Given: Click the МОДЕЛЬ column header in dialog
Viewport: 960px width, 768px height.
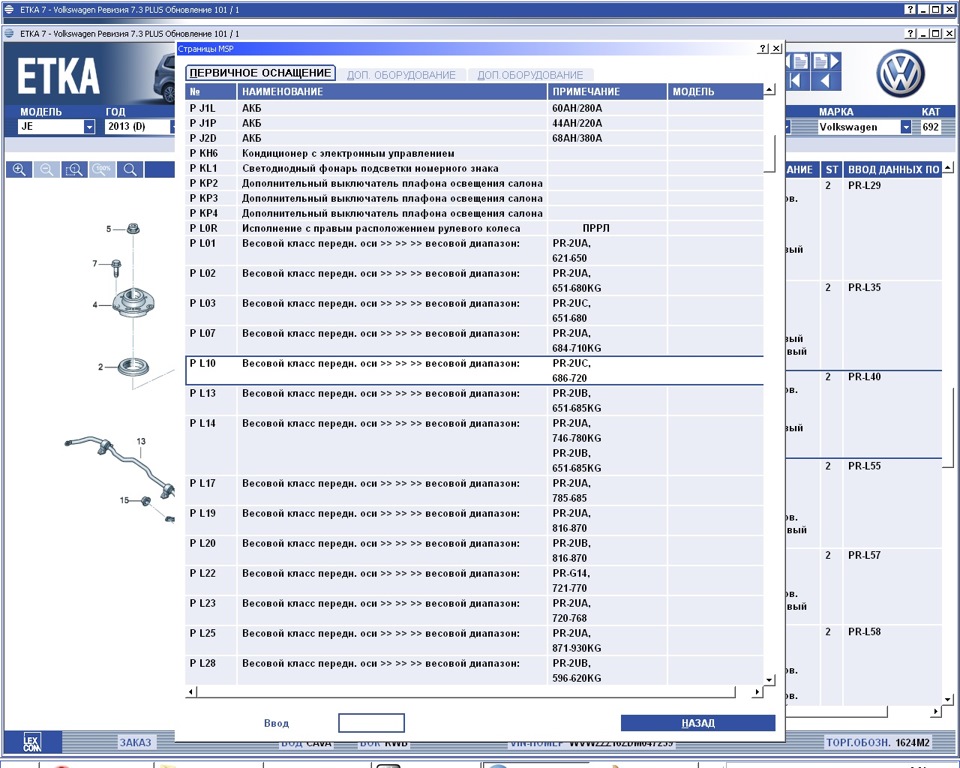Looking at the screenshot, I should pyautogui.click(x=715, y=91).
